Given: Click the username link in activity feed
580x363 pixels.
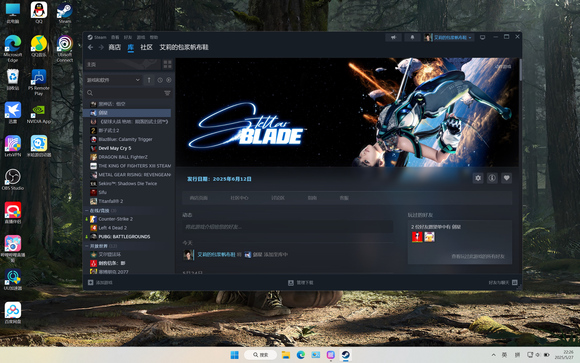Looking at the screenshot, I should [x=216, y=255].
